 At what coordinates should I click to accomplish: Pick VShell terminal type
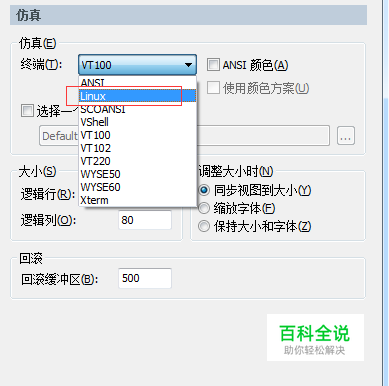point(137,122)
